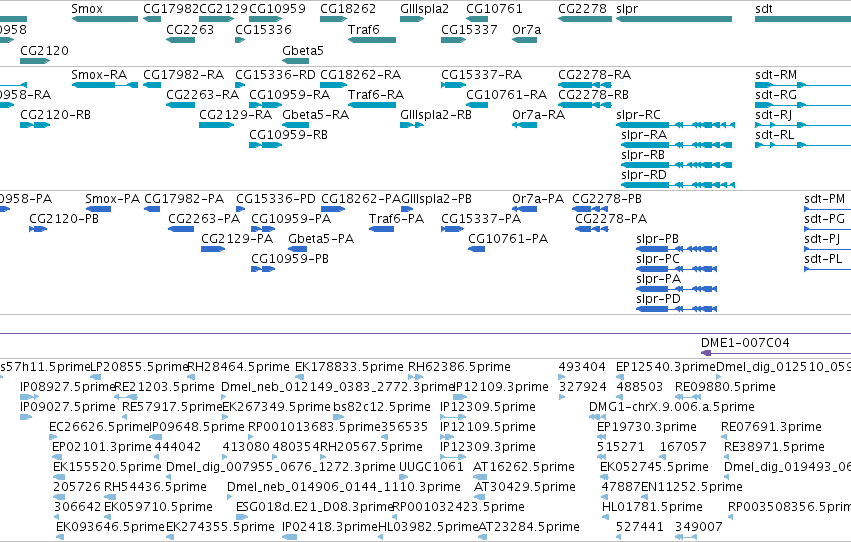This screenshot has width=851, height=542.
Task: Select the slpr gene feature
Action: pos(674,19)
